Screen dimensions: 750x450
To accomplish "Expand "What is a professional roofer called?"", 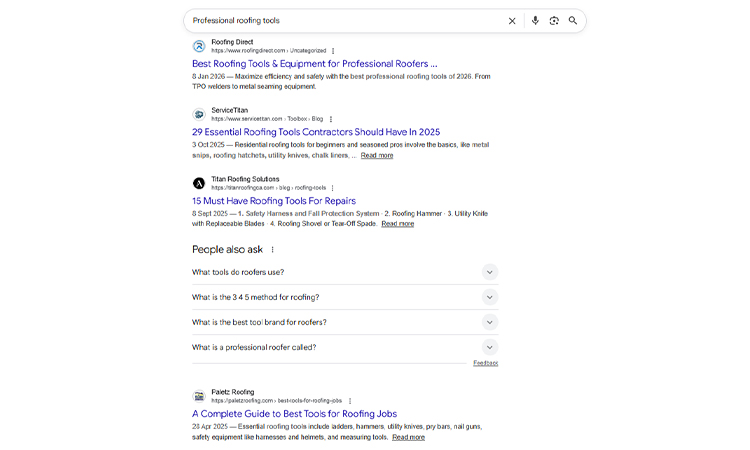I will click(x=489, y=347).
